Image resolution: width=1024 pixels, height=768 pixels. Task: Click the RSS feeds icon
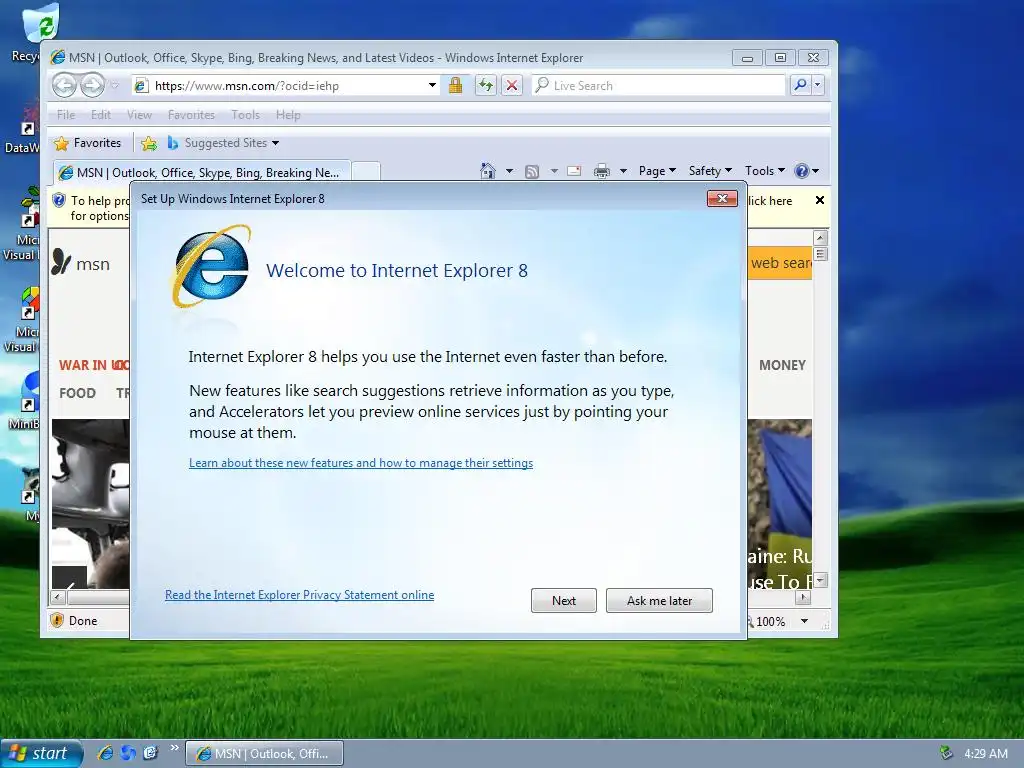click(532, 172)
